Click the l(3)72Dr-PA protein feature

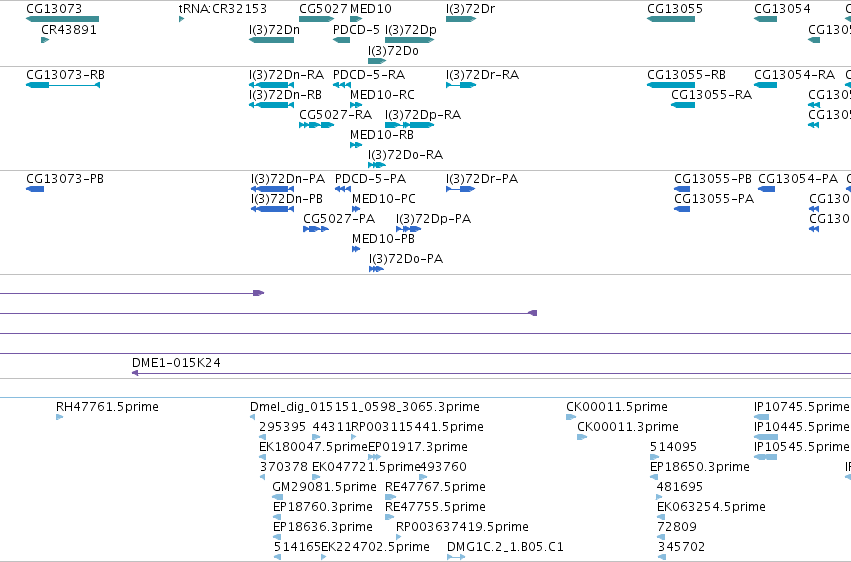click(460, 189)
